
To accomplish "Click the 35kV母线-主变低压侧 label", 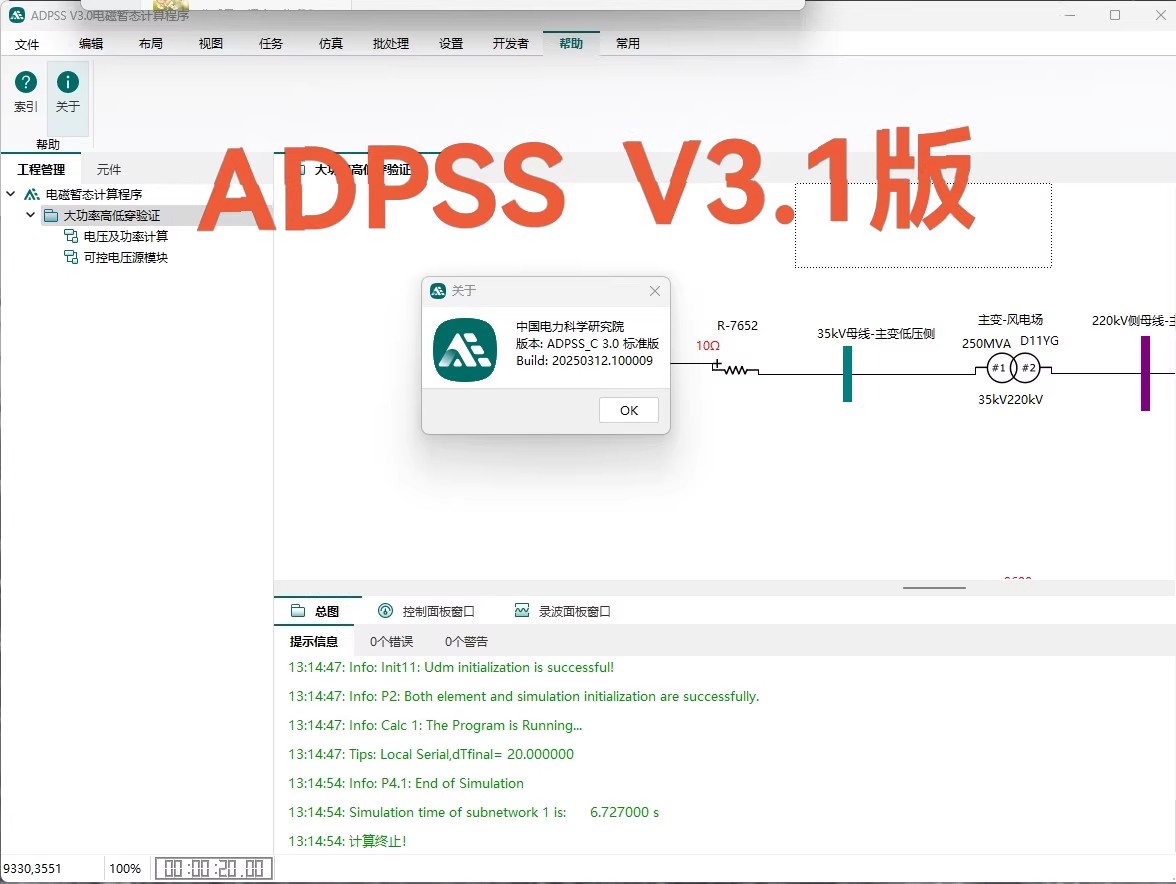I will [876, 334].
